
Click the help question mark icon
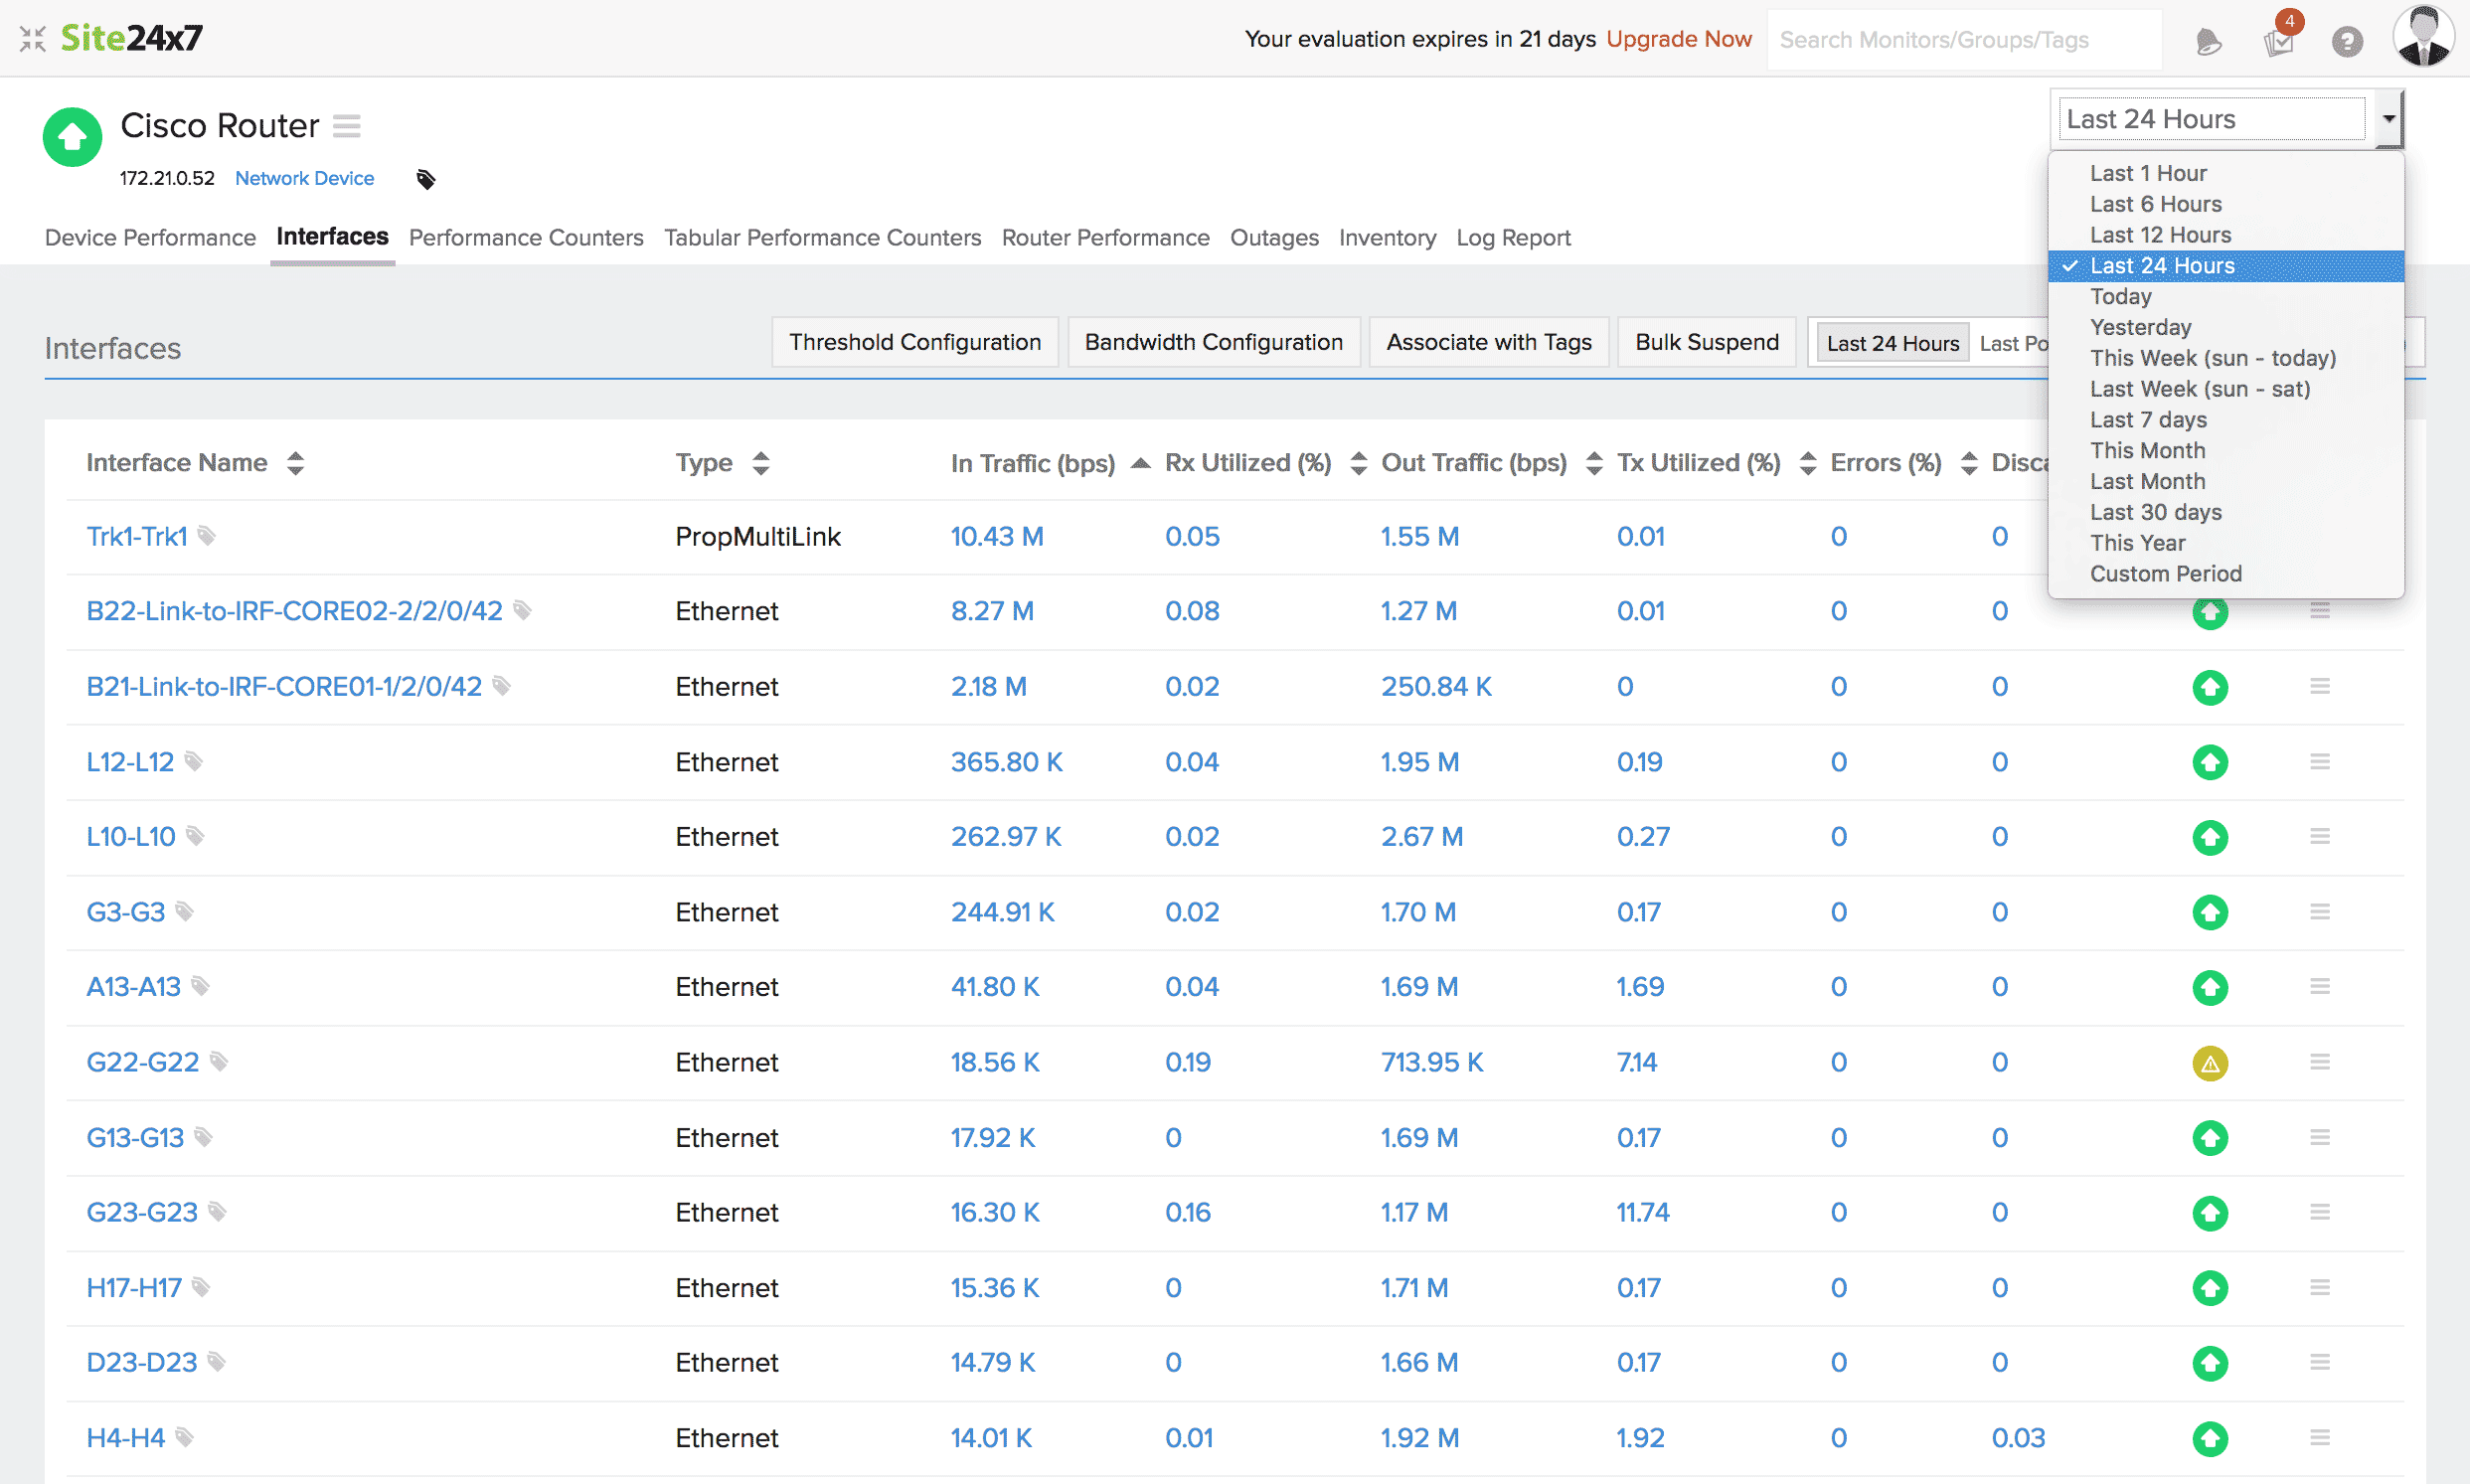point(2347,41)
